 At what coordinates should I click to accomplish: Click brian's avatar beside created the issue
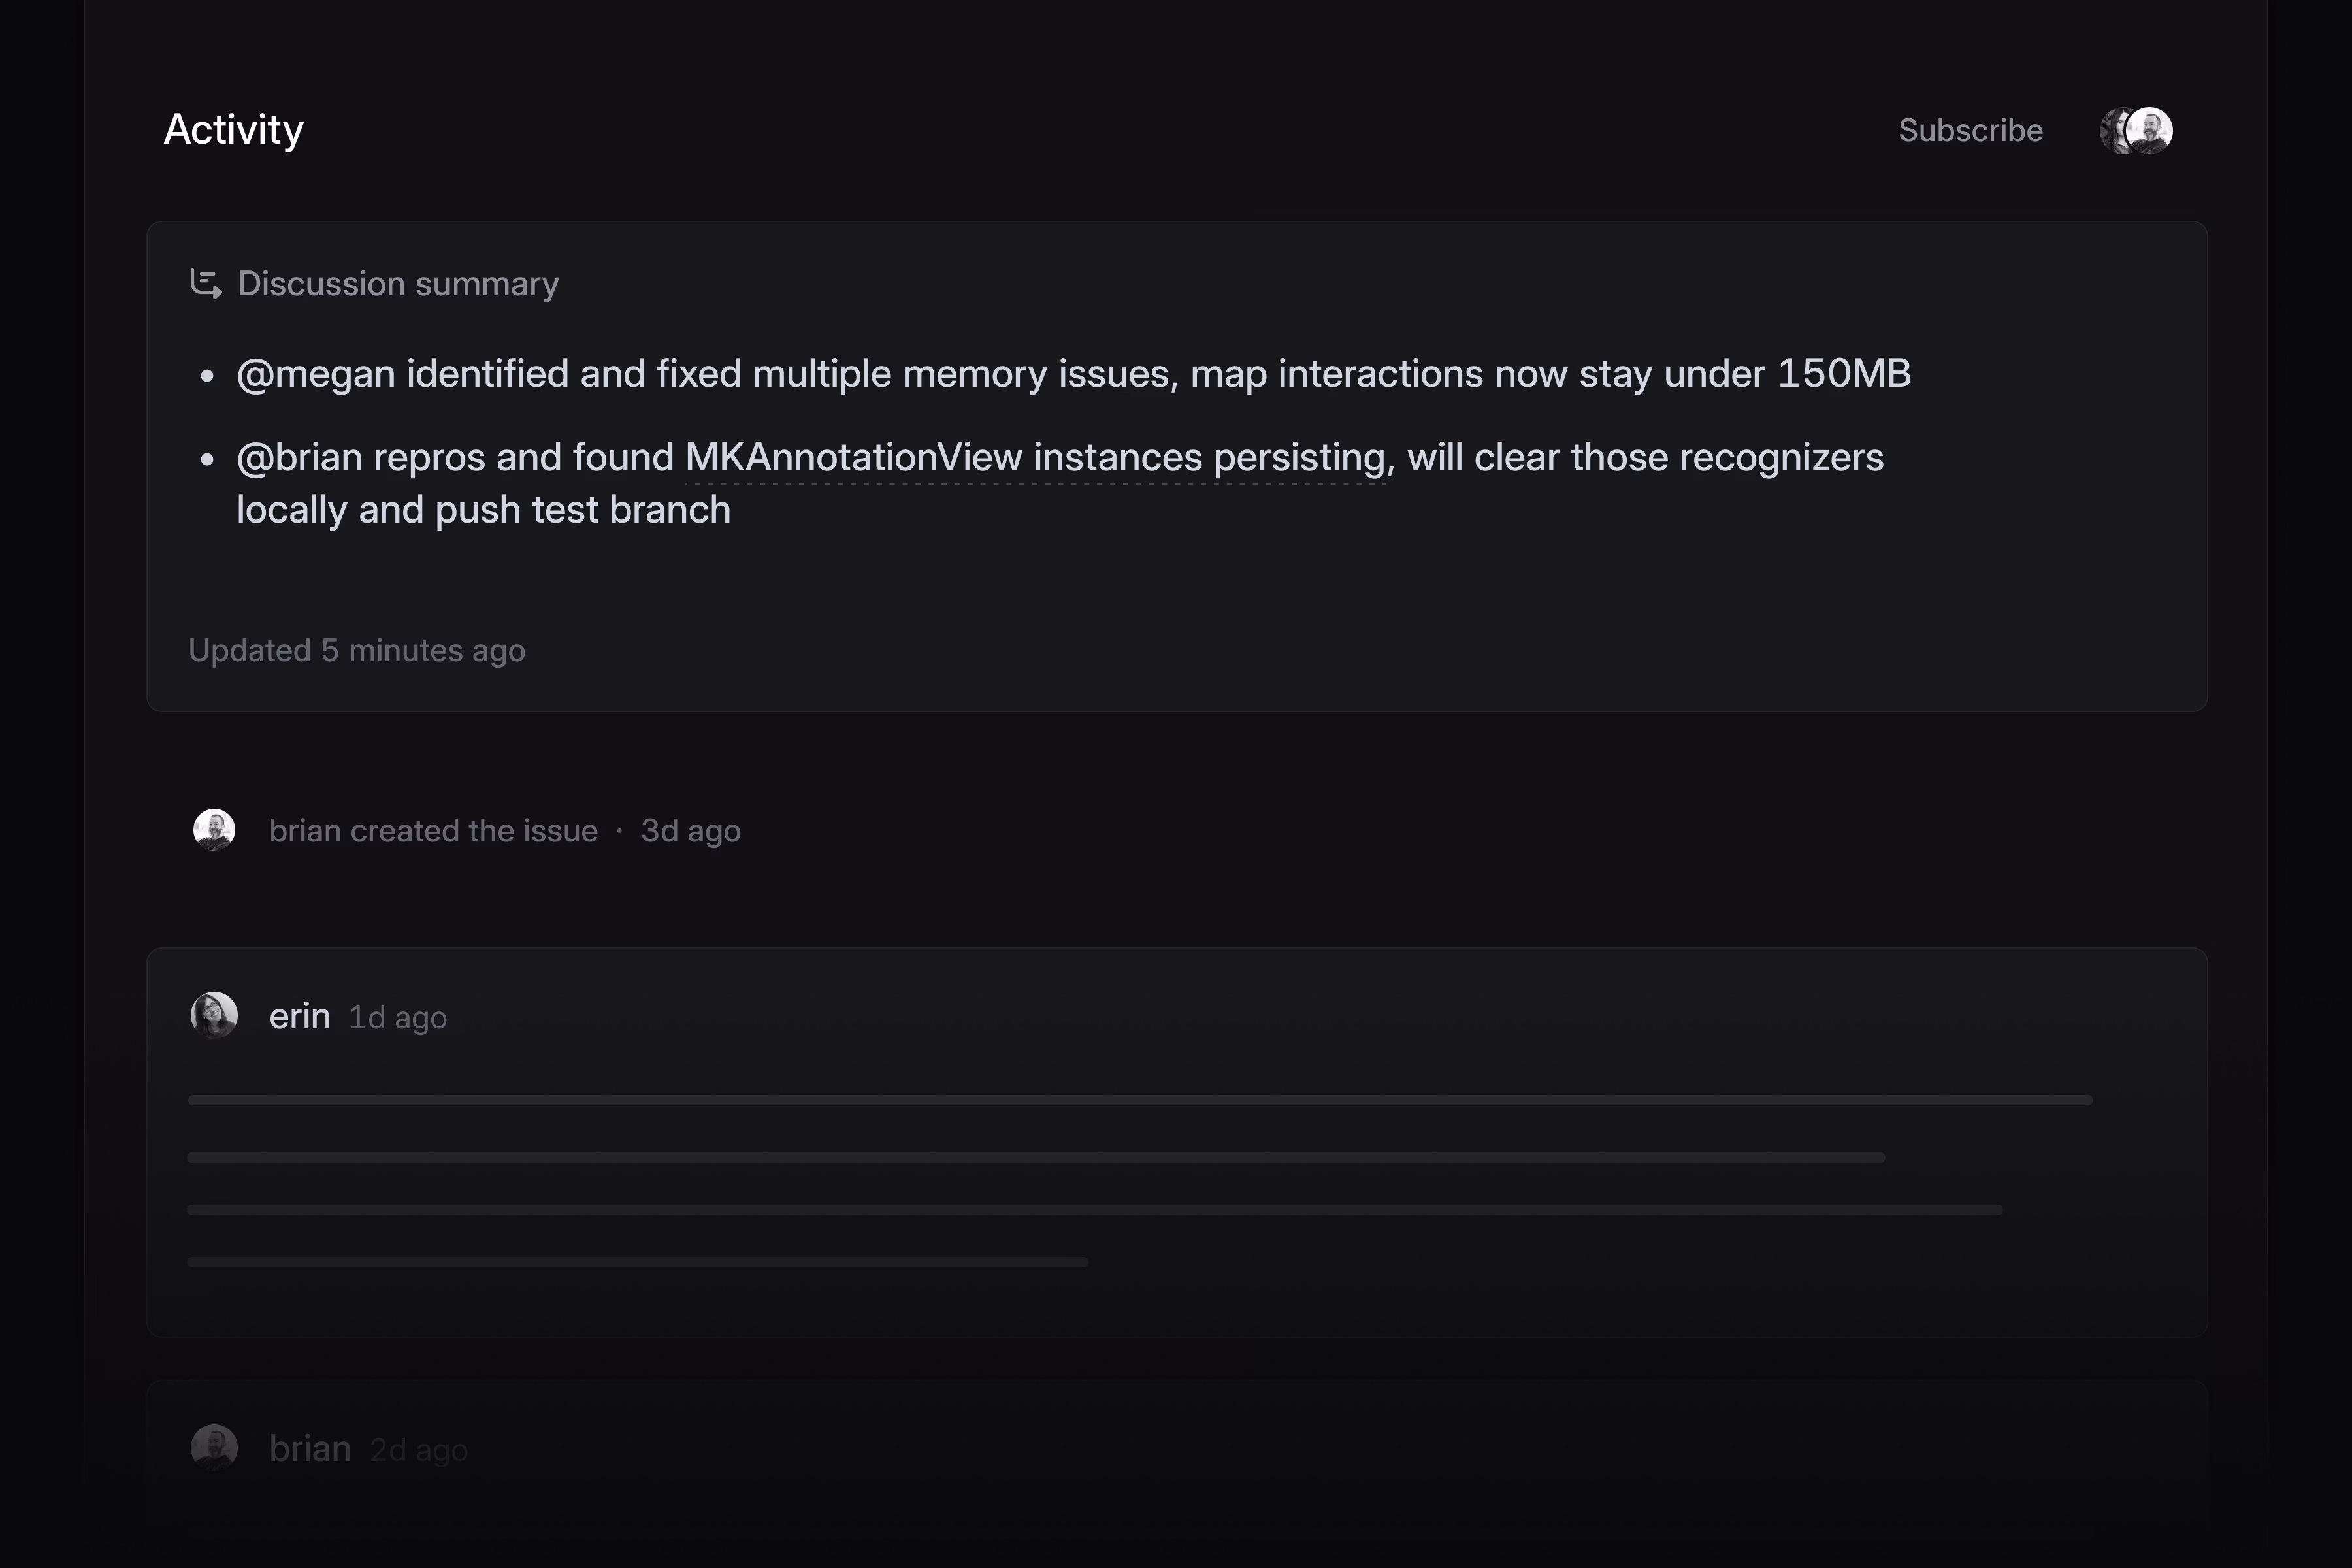[x=214, y=830]
